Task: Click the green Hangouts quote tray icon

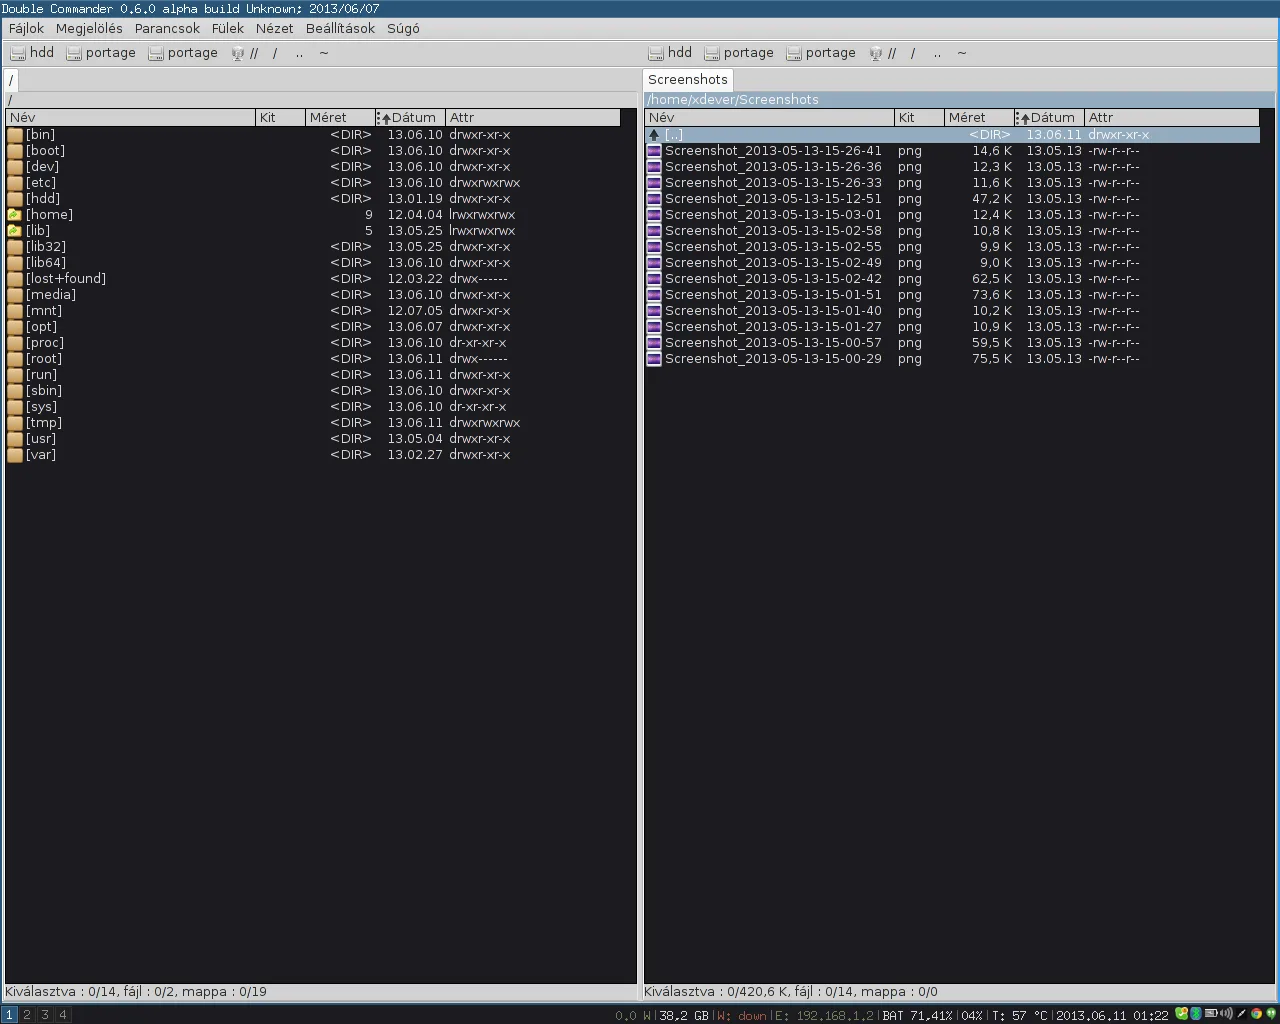Action: tap(1271, 1014)
